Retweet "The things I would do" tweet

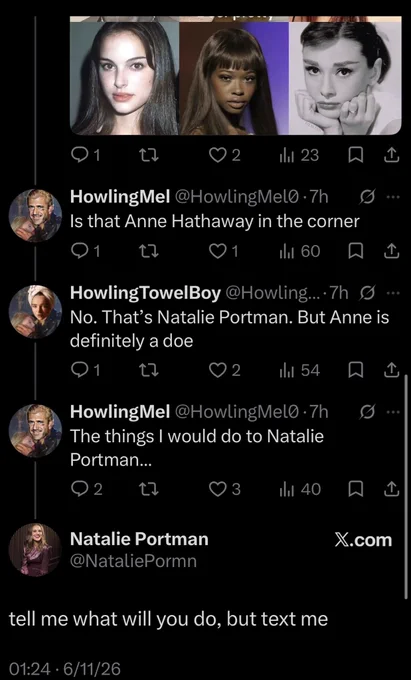(x=150, y=489)
